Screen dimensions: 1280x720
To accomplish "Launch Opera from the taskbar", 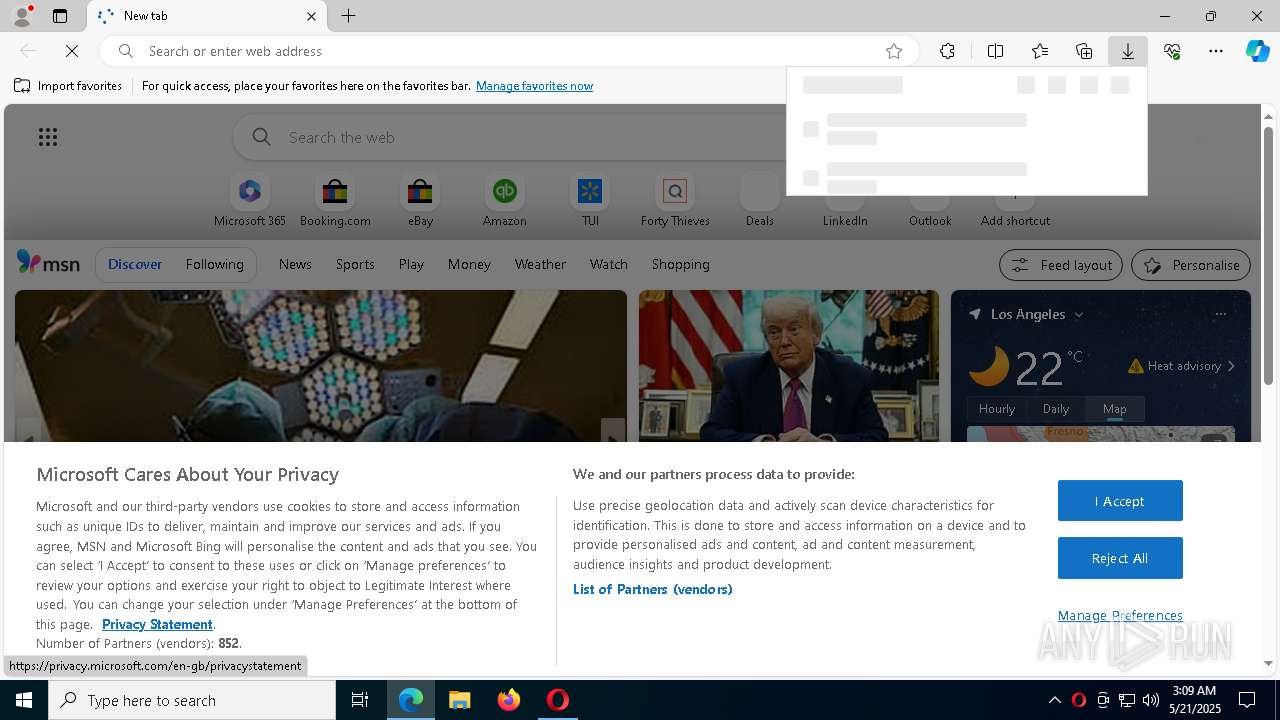I will point(558,700).
